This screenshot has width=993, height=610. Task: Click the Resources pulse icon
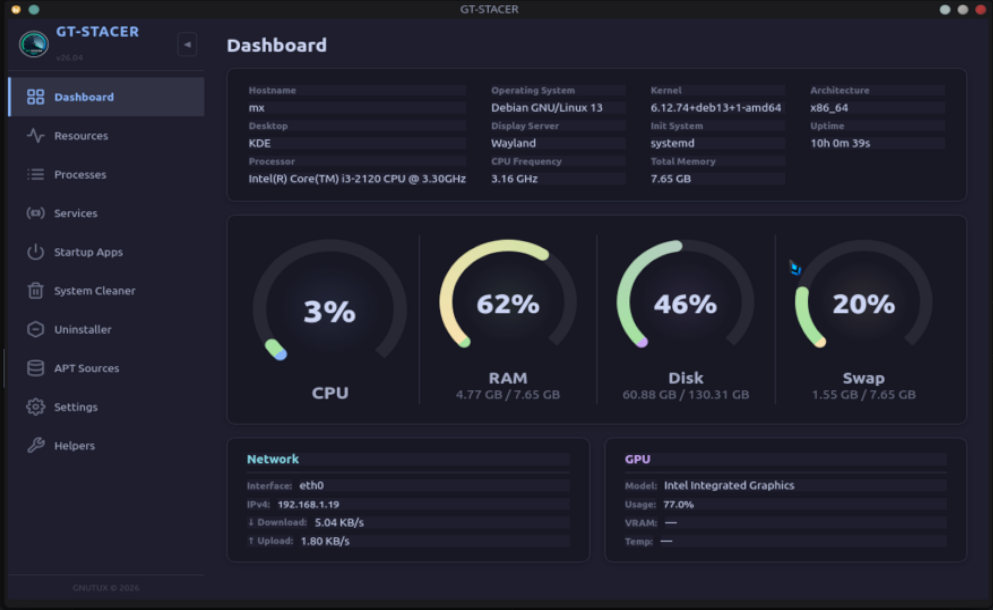[35, 136]
